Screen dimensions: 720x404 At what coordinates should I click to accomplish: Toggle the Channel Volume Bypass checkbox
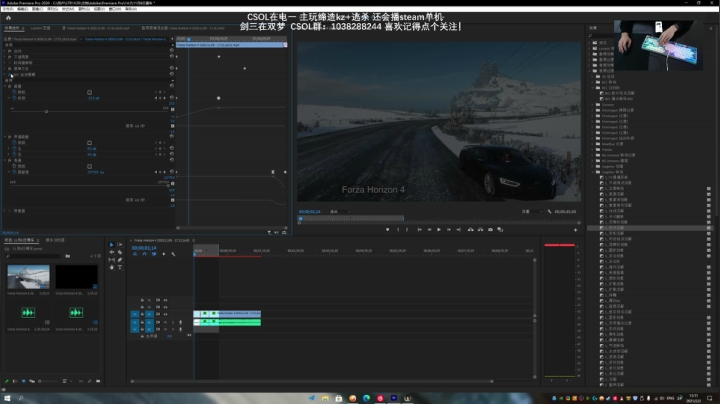[90, 143]
